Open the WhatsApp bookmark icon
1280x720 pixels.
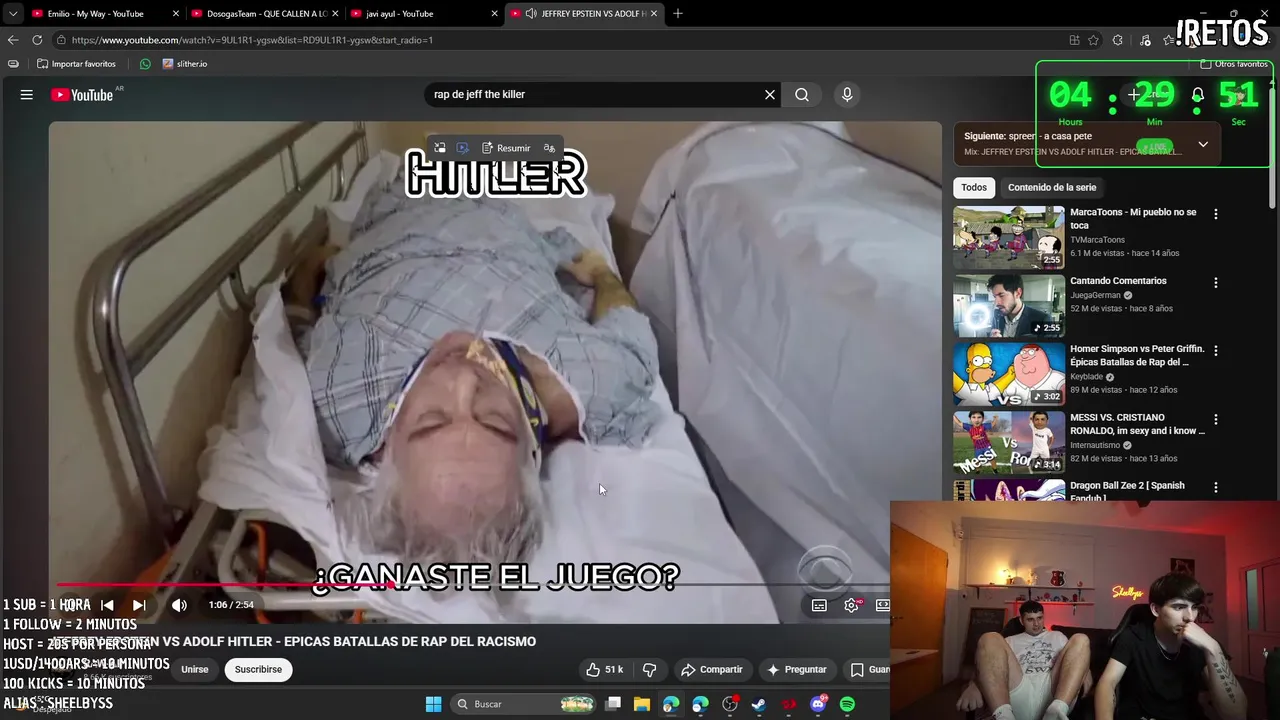pos(145,64)
